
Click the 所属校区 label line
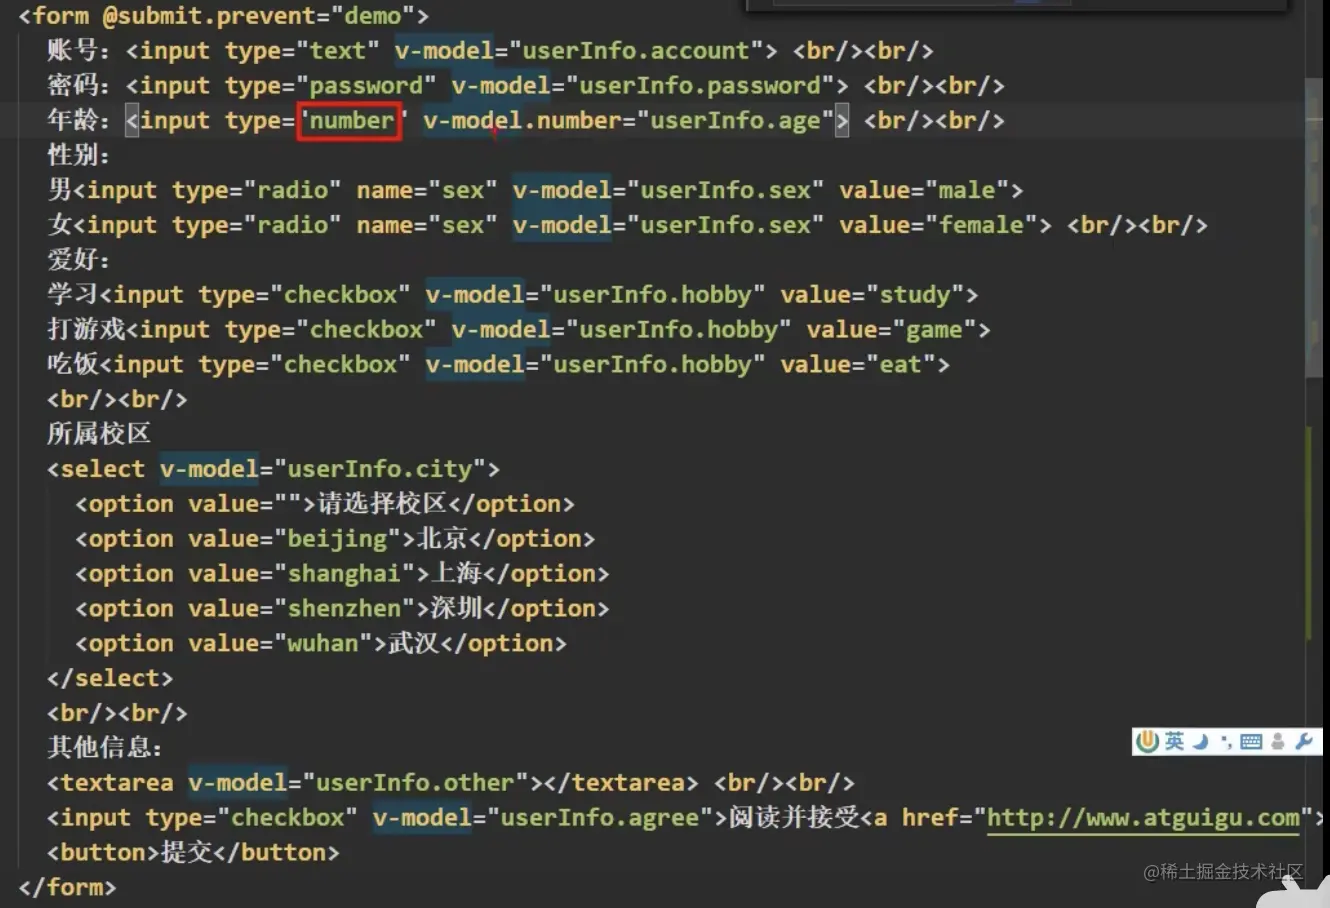99,434
